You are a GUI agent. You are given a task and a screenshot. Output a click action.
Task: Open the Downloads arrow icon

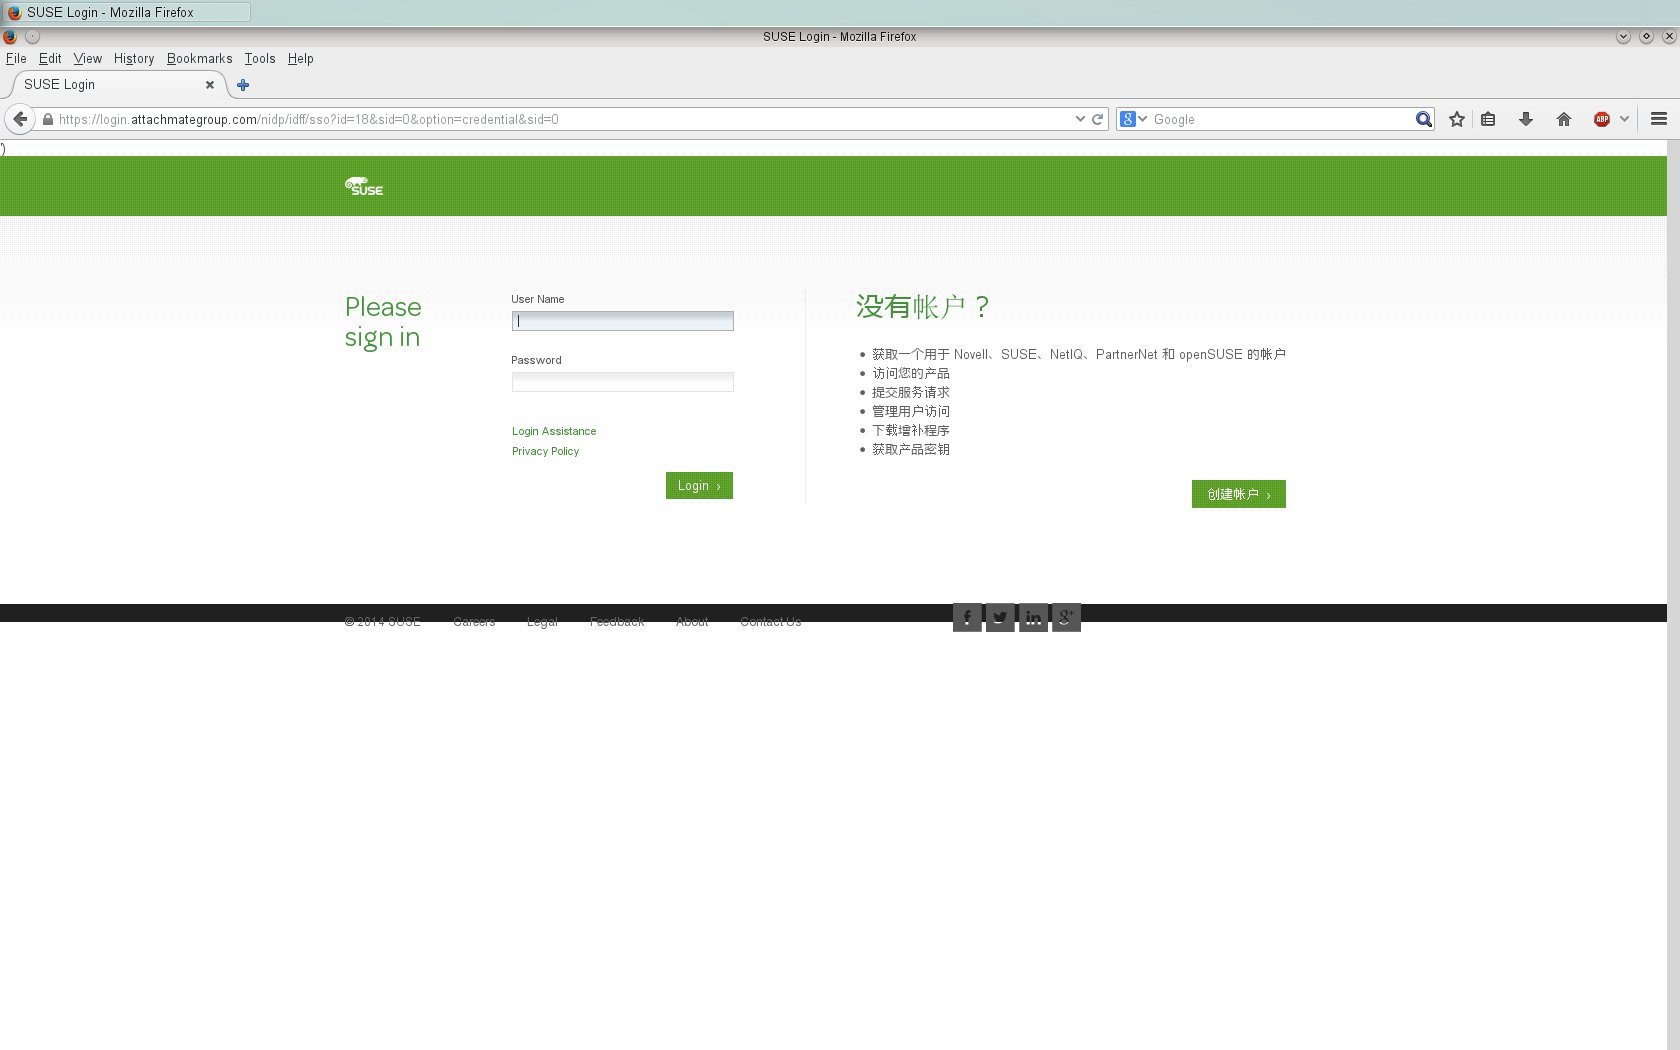[x=1526, y=119]
